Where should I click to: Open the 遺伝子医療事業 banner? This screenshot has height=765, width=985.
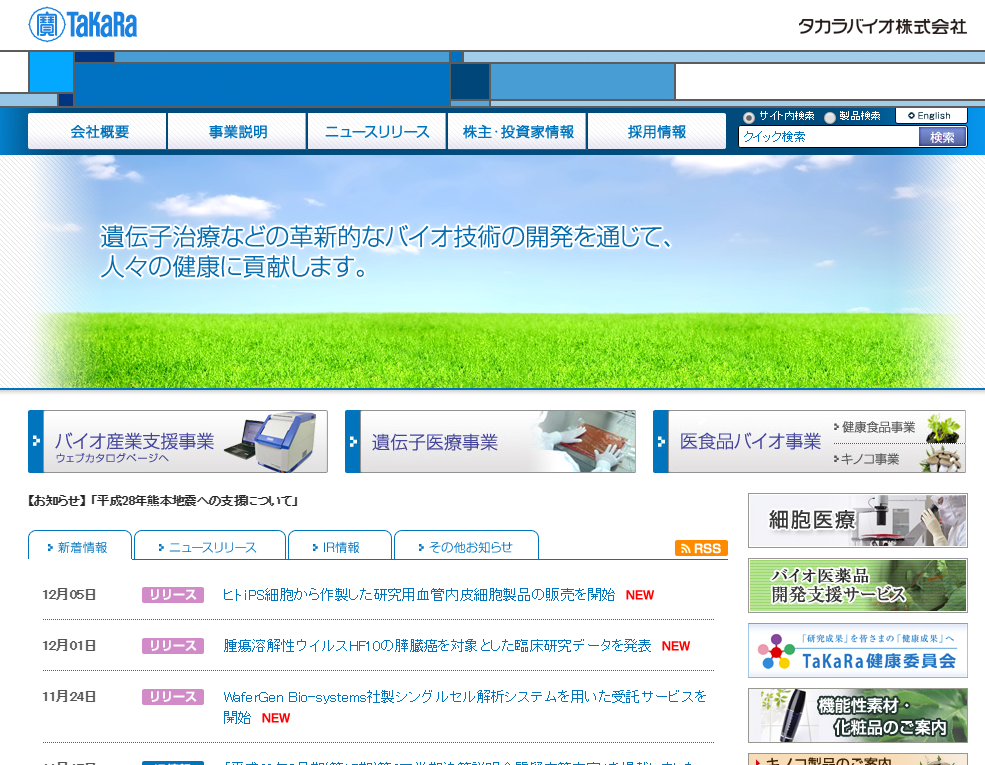pyautogui.click(x=490, y=442)
